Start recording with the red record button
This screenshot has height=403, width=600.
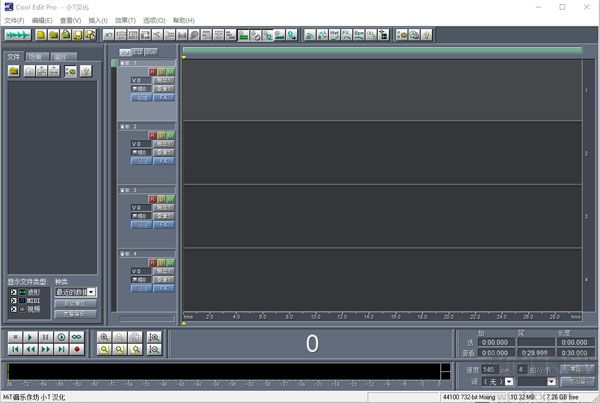click(x=77, y=349)
